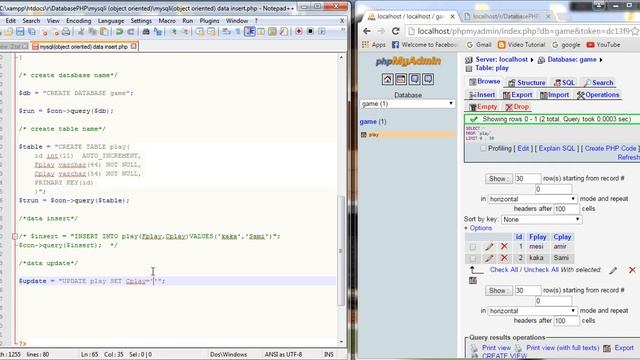Click edit pencil for row kaka

(489, 258)
